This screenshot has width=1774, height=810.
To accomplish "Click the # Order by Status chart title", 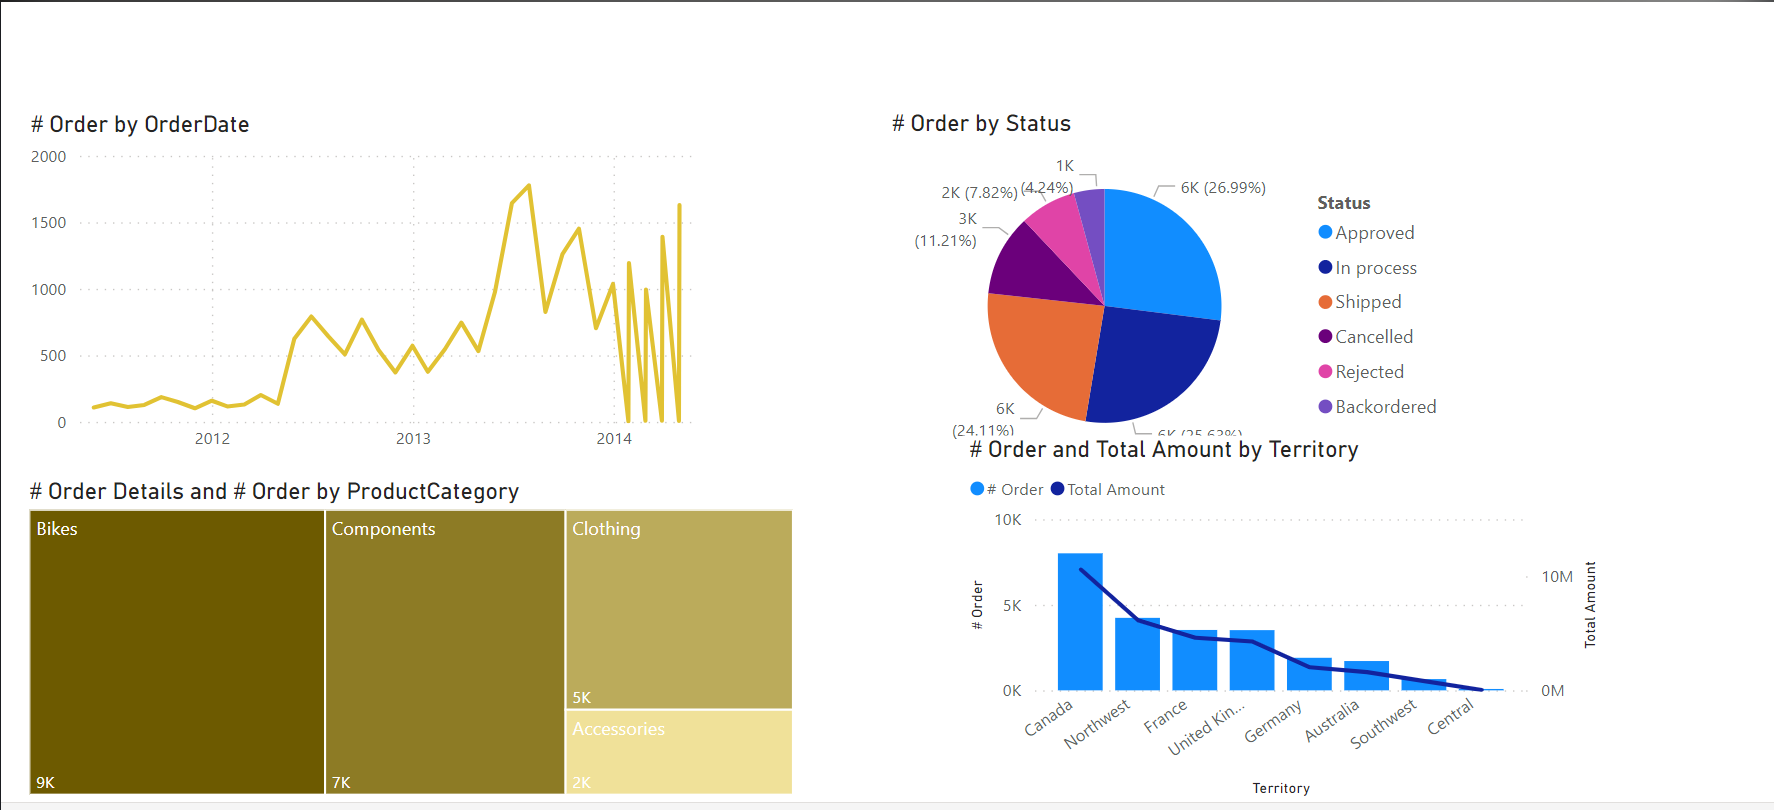I will 981,124.
